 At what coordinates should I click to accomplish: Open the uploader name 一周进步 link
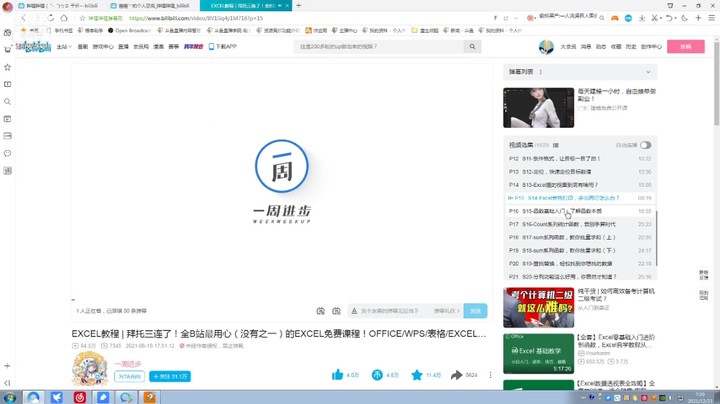tap(128, 364)
